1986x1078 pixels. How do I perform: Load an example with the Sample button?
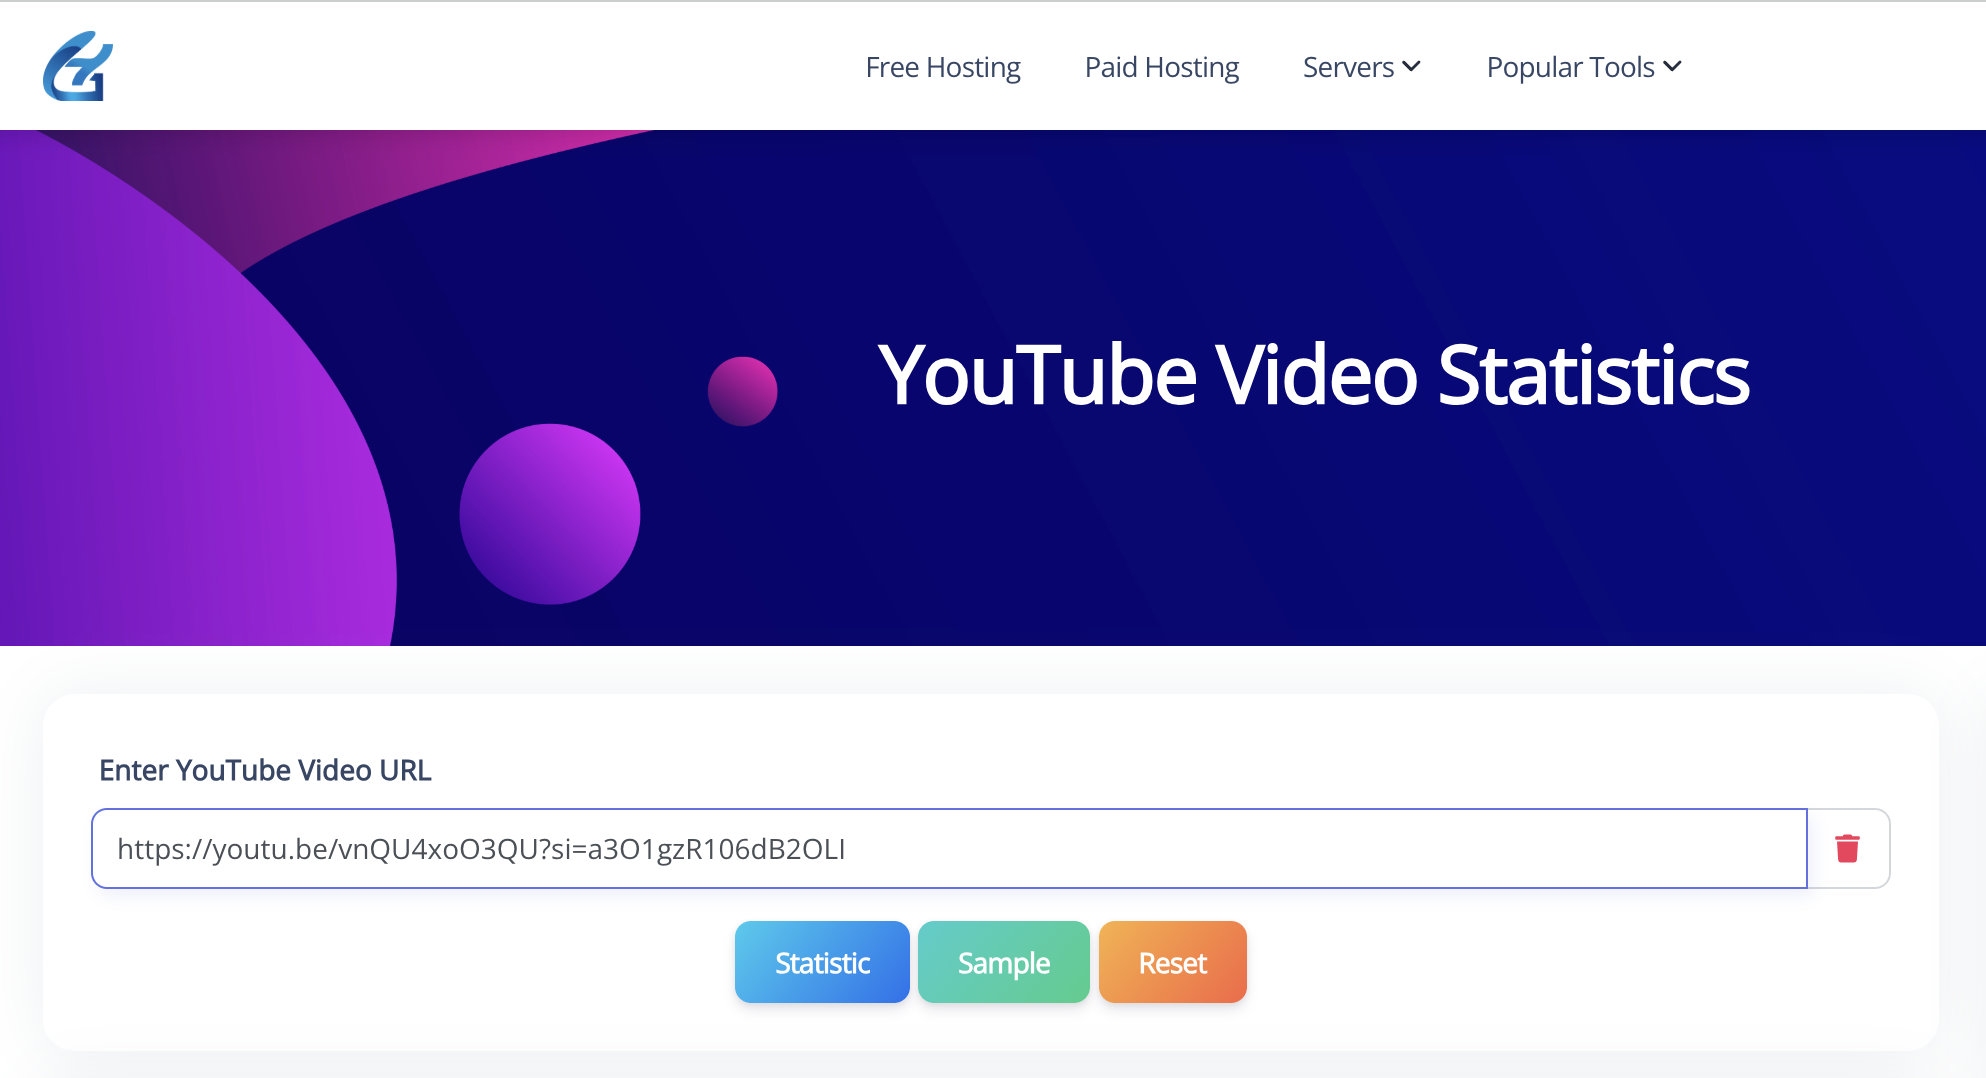click(x=1003, y=962)
